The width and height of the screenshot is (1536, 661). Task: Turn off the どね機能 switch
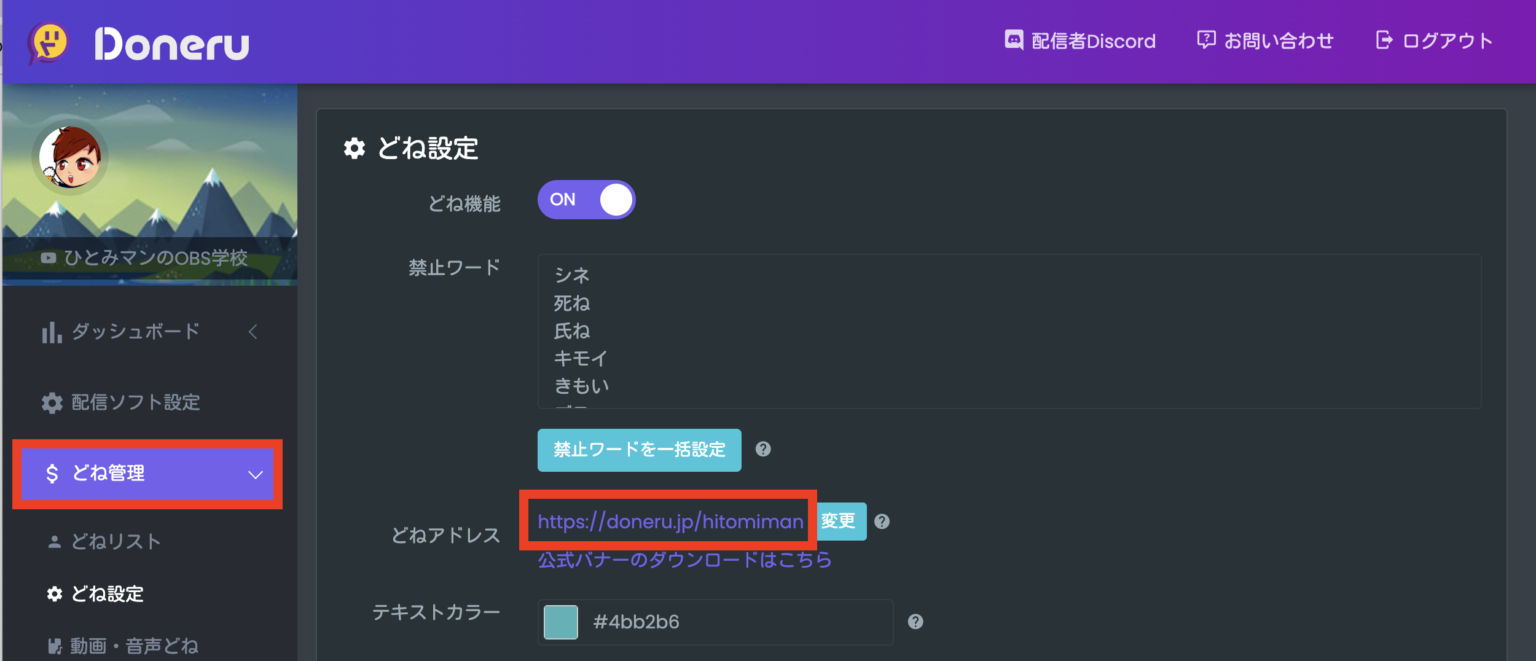pos(586,199)
